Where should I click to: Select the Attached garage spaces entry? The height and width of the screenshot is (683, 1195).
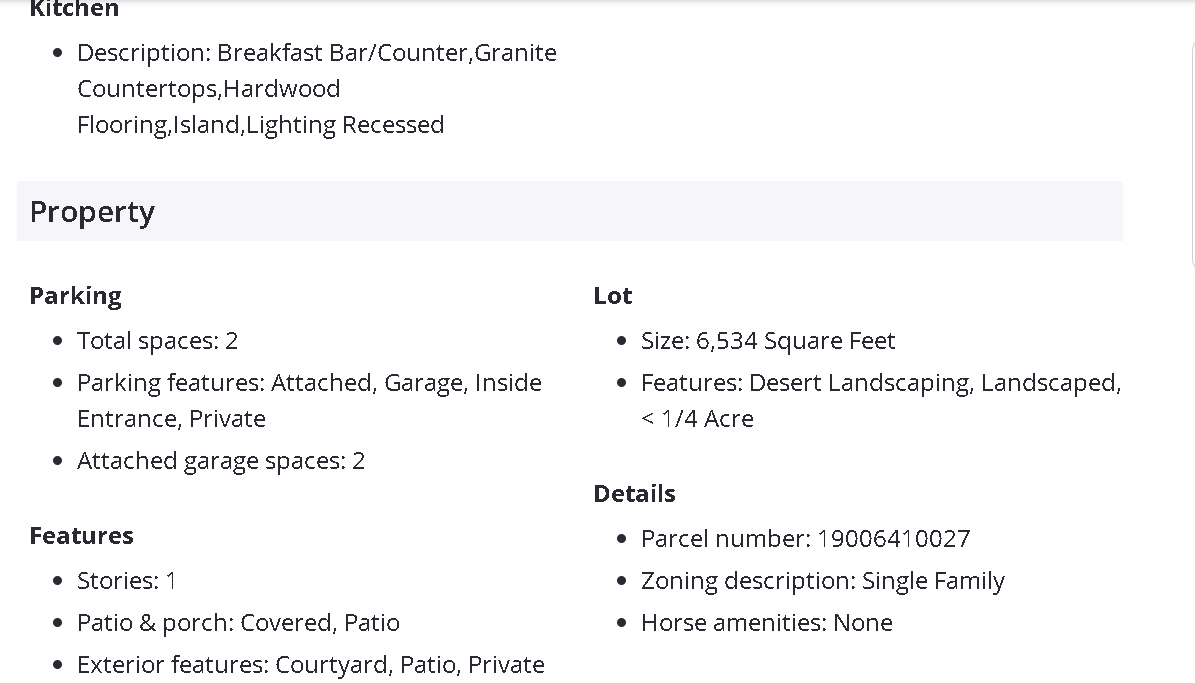pos(220,461)
